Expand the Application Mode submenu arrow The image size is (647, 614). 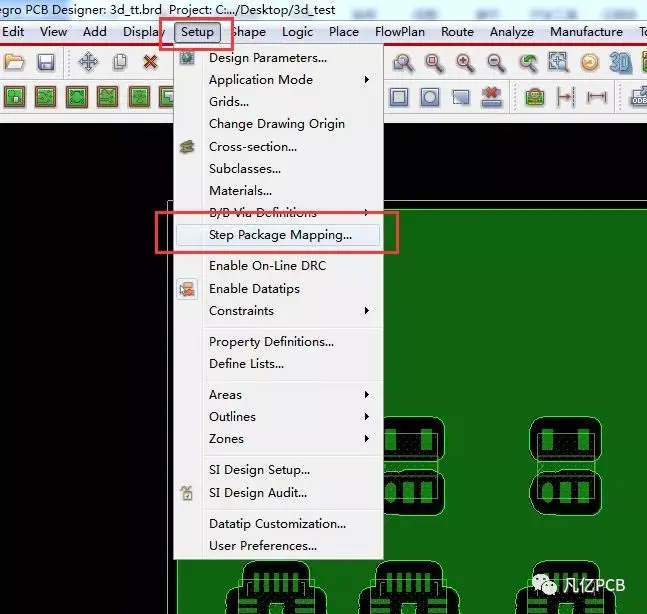[x=366, y=80]
